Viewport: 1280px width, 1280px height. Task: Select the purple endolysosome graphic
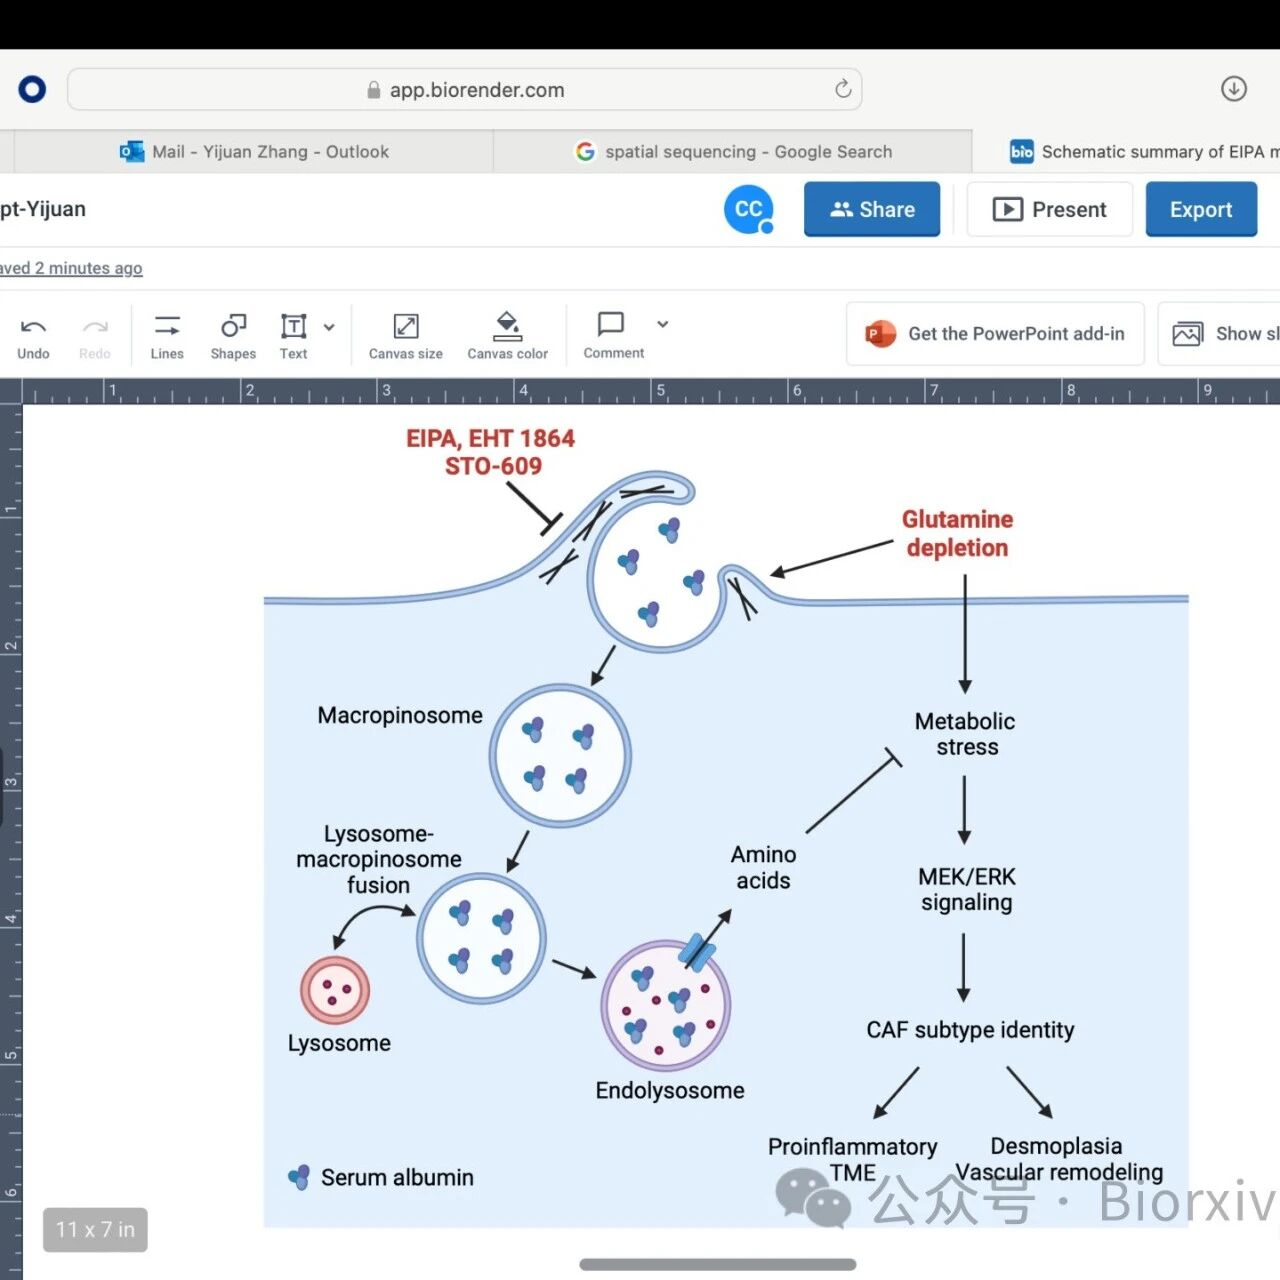point(666,1005)
